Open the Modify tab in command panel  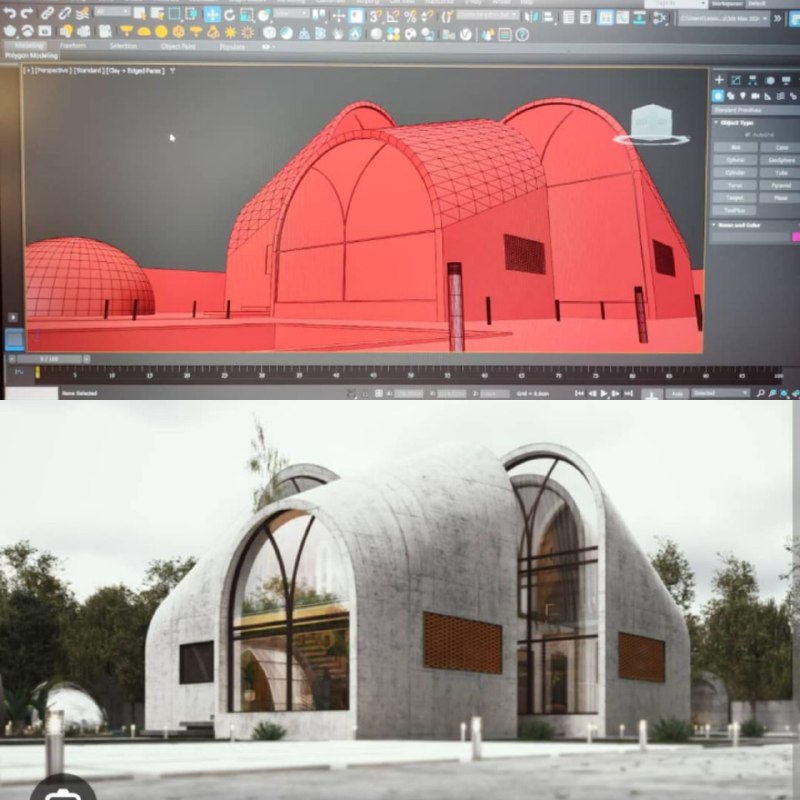(736, 80)
